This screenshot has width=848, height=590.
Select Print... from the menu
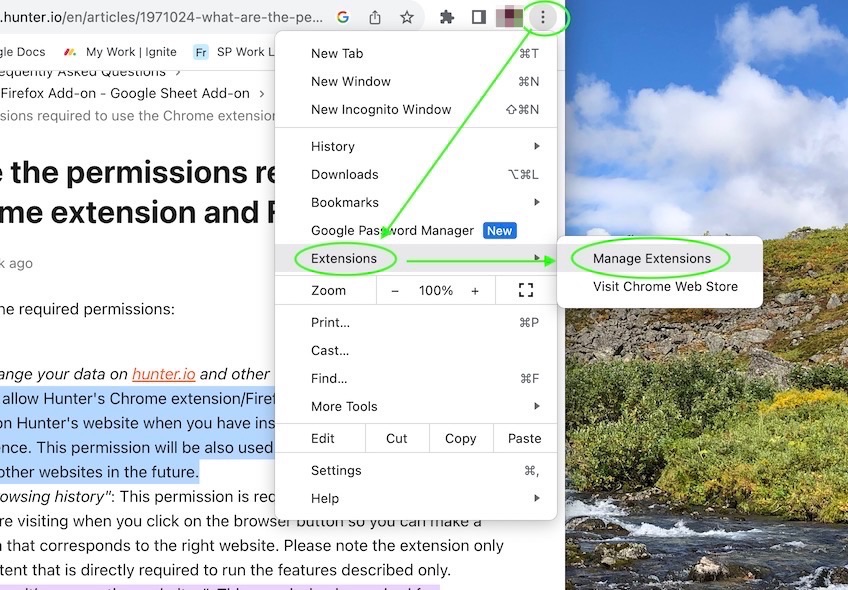click(416, 322)
